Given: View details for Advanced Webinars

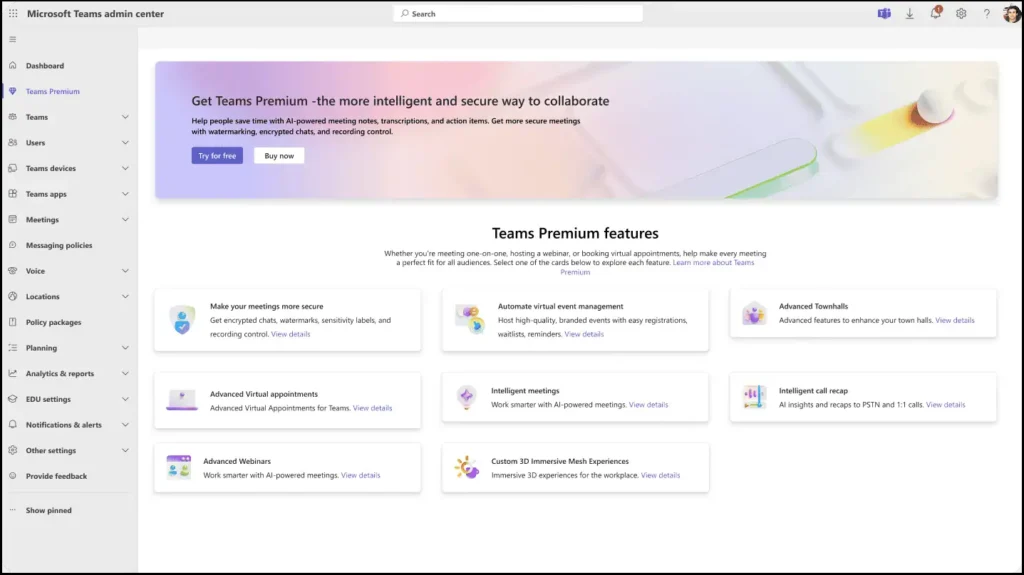Looking at the screenshot, I should [360, 475].
